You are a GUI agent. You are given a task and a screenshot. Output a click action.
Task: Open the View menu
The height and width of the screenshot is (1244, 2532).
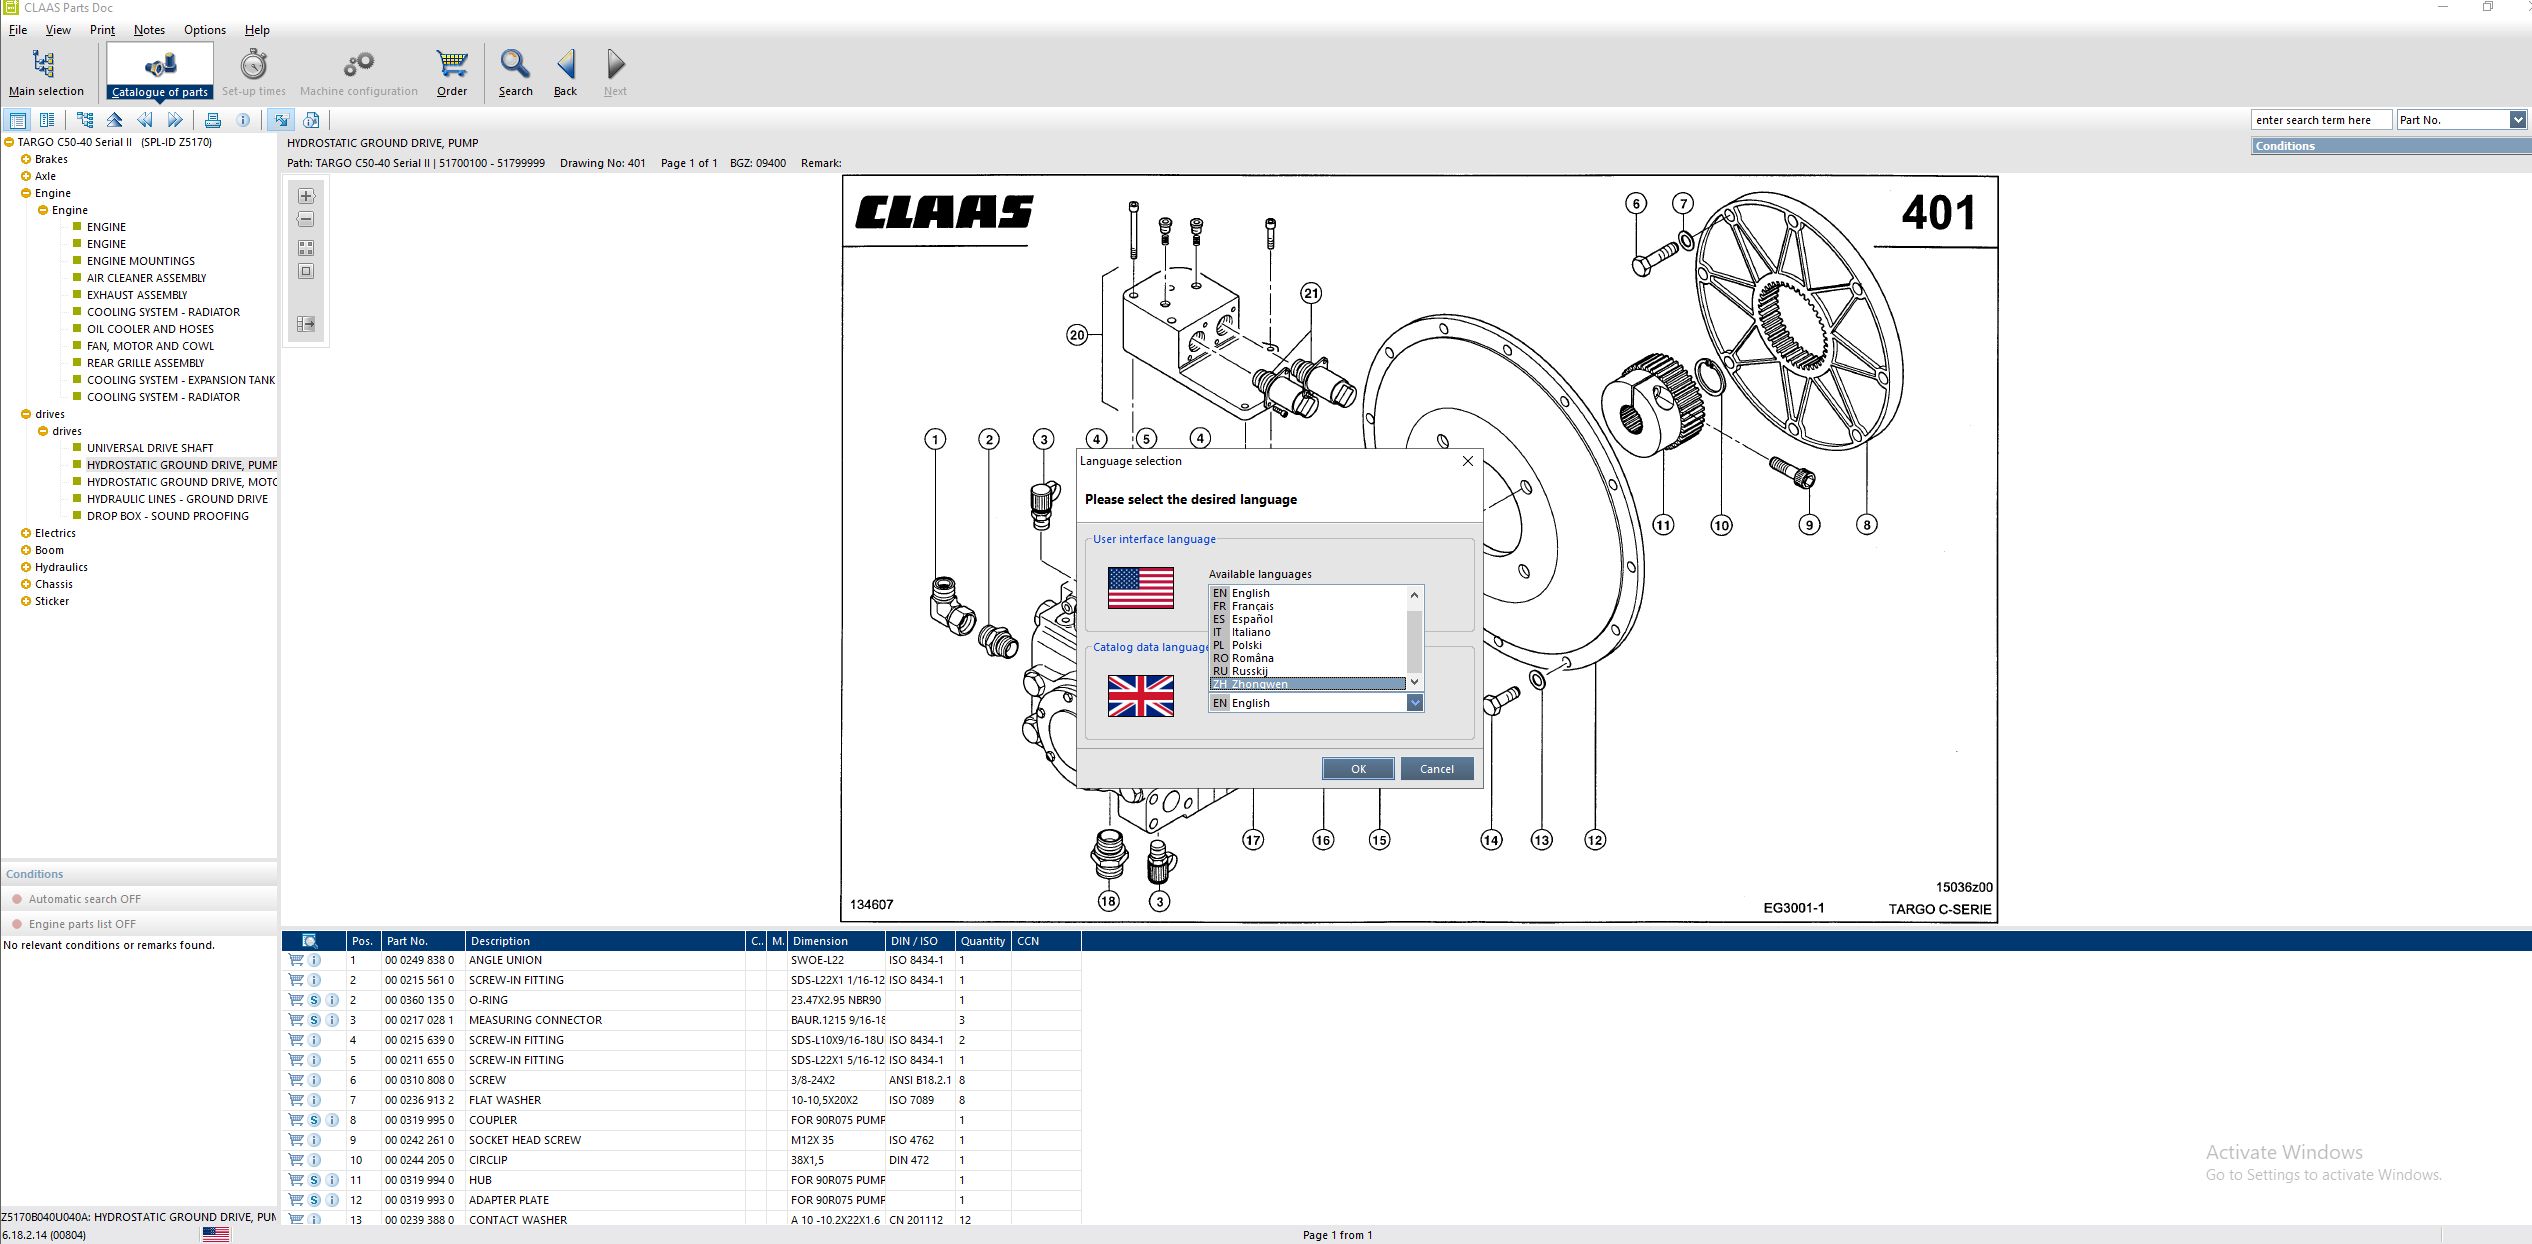58,30
